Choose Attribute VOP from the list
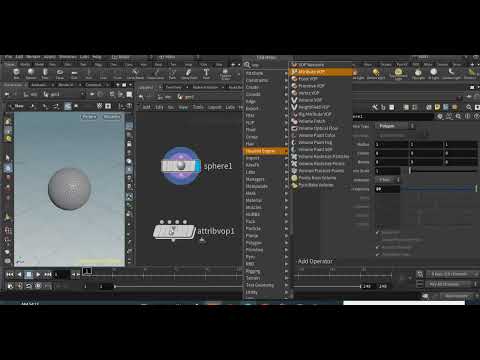480x360 pixels. (321, 72)
